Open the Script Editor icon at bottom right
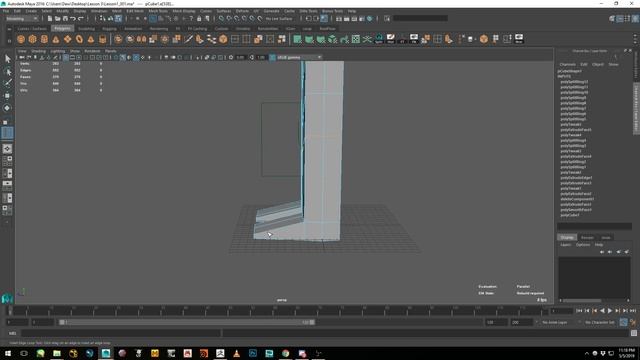Image resolution: width=640 pixels, height=360 pixels. coord(633,333)
